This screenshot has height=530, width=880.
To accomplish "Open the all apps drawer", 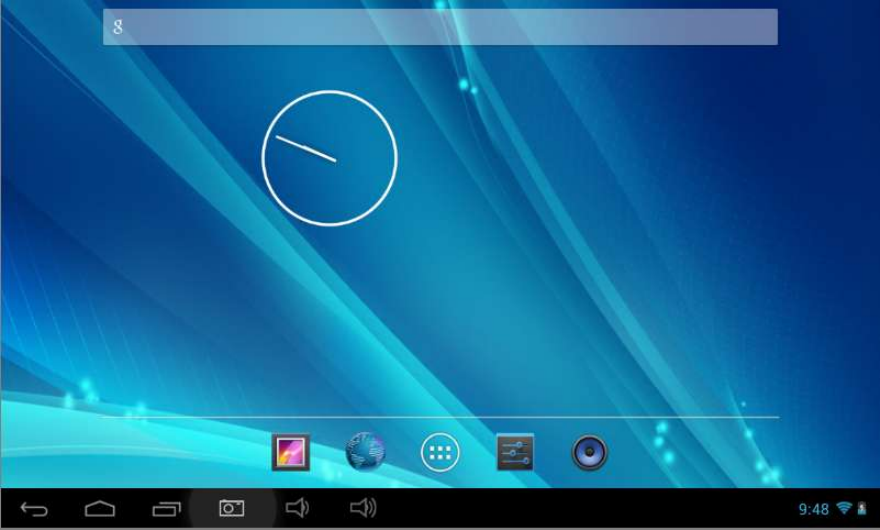I will pyautogui.click(x=440, y=452).
